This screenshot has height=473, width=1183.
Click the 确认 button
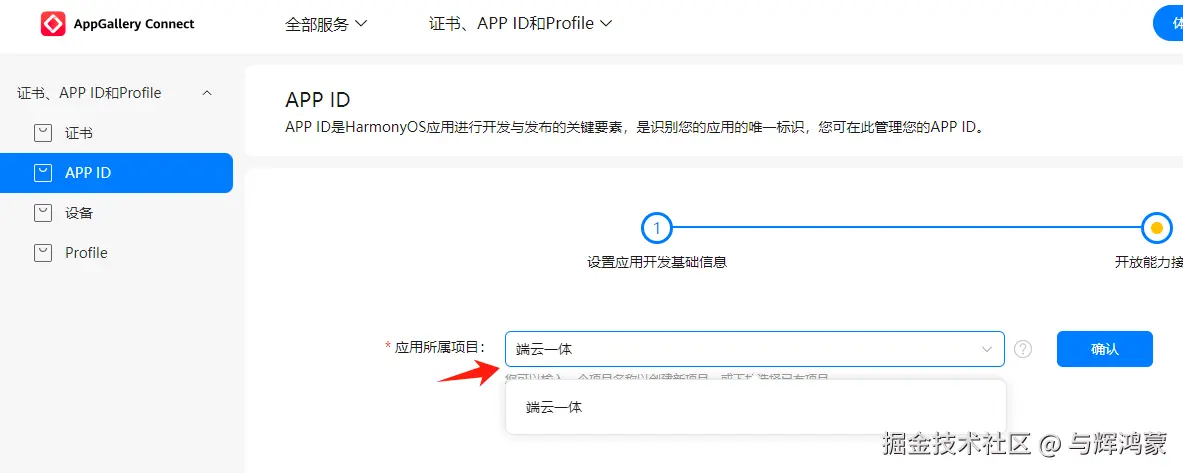[x=1105, y=349]
